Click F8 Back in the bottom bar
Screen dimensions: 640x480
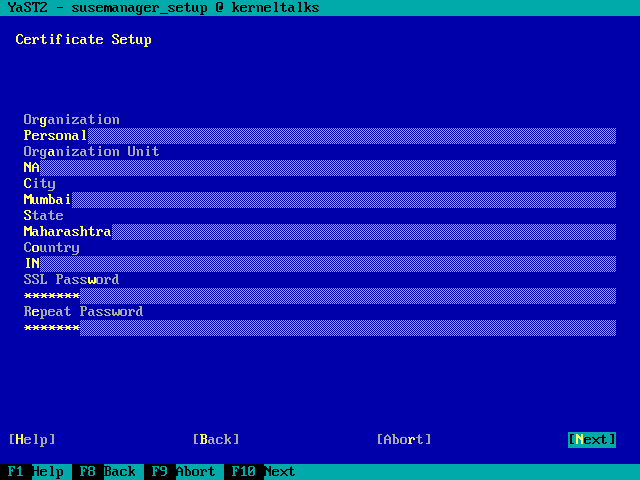click(x=107, y=472)
